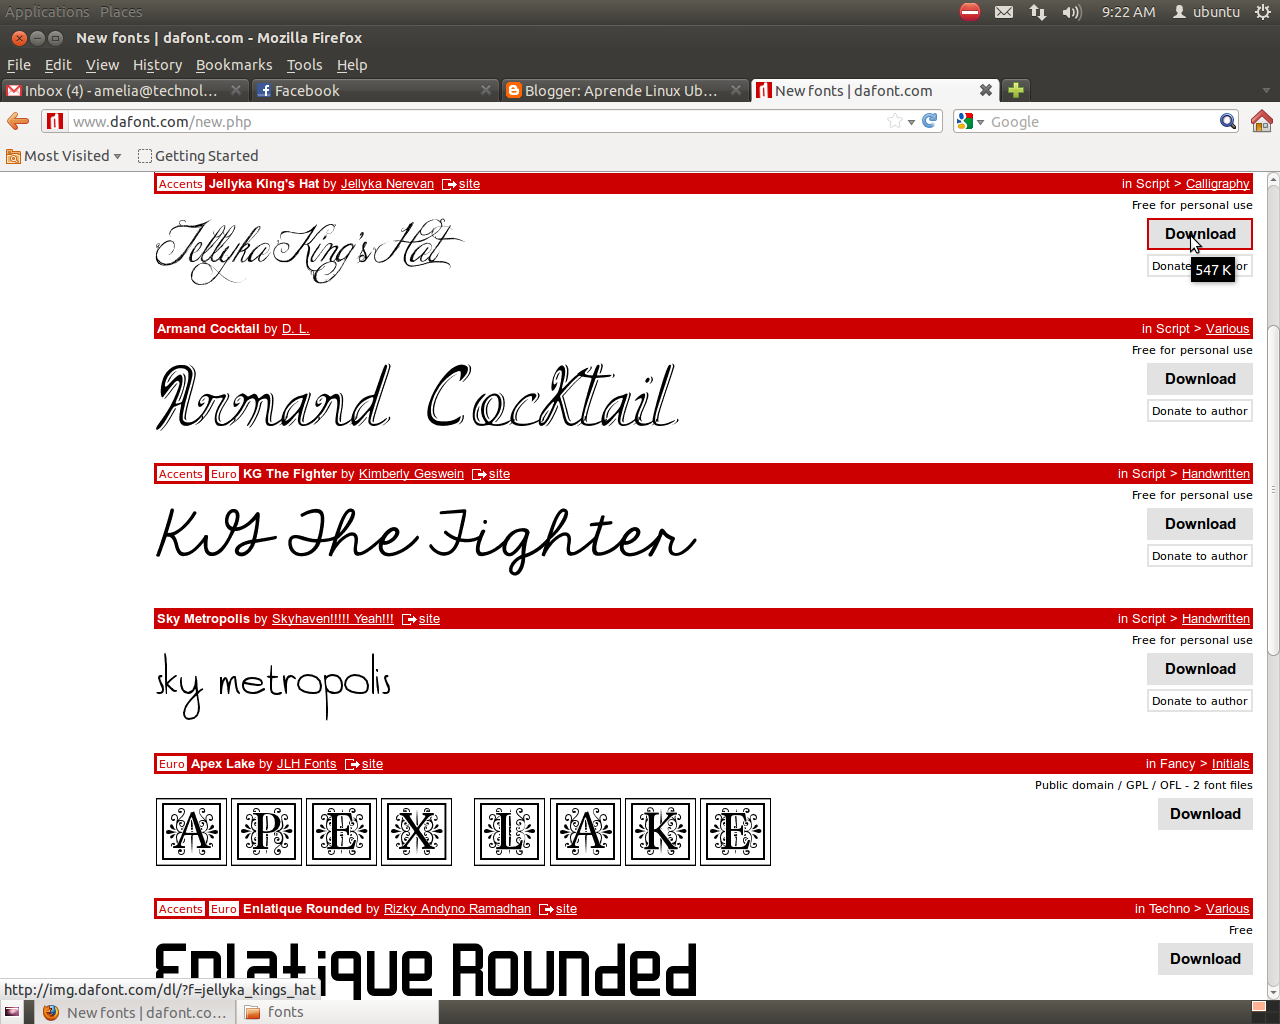Click the Armand Cocktail font preview image
The width and height of the screenshot is (1280, 1024).
pos(417,397)
